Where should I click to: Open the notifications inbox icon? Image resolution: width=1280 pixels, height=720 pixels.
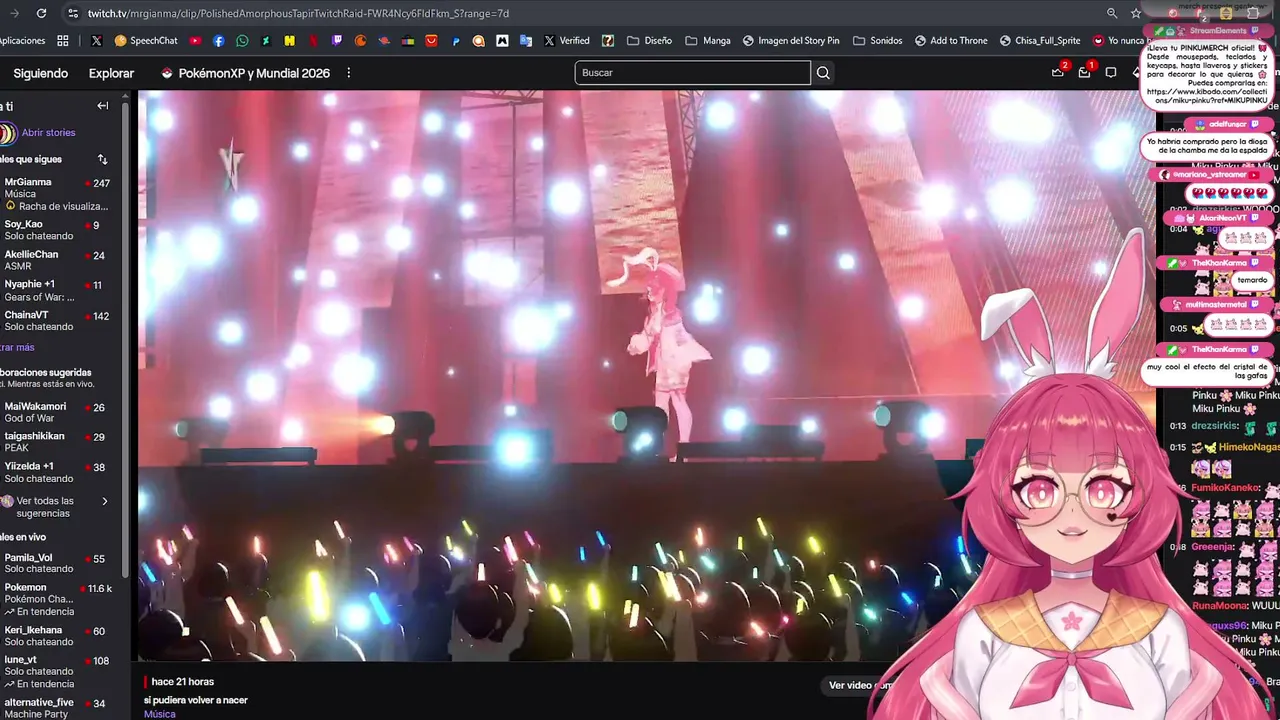pyautogui.click(x=1084, y=72)
